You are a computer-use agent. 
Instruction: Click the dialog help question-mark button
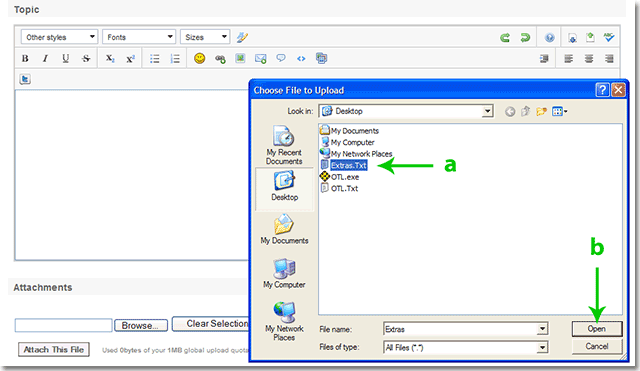[x=602, y=90]
